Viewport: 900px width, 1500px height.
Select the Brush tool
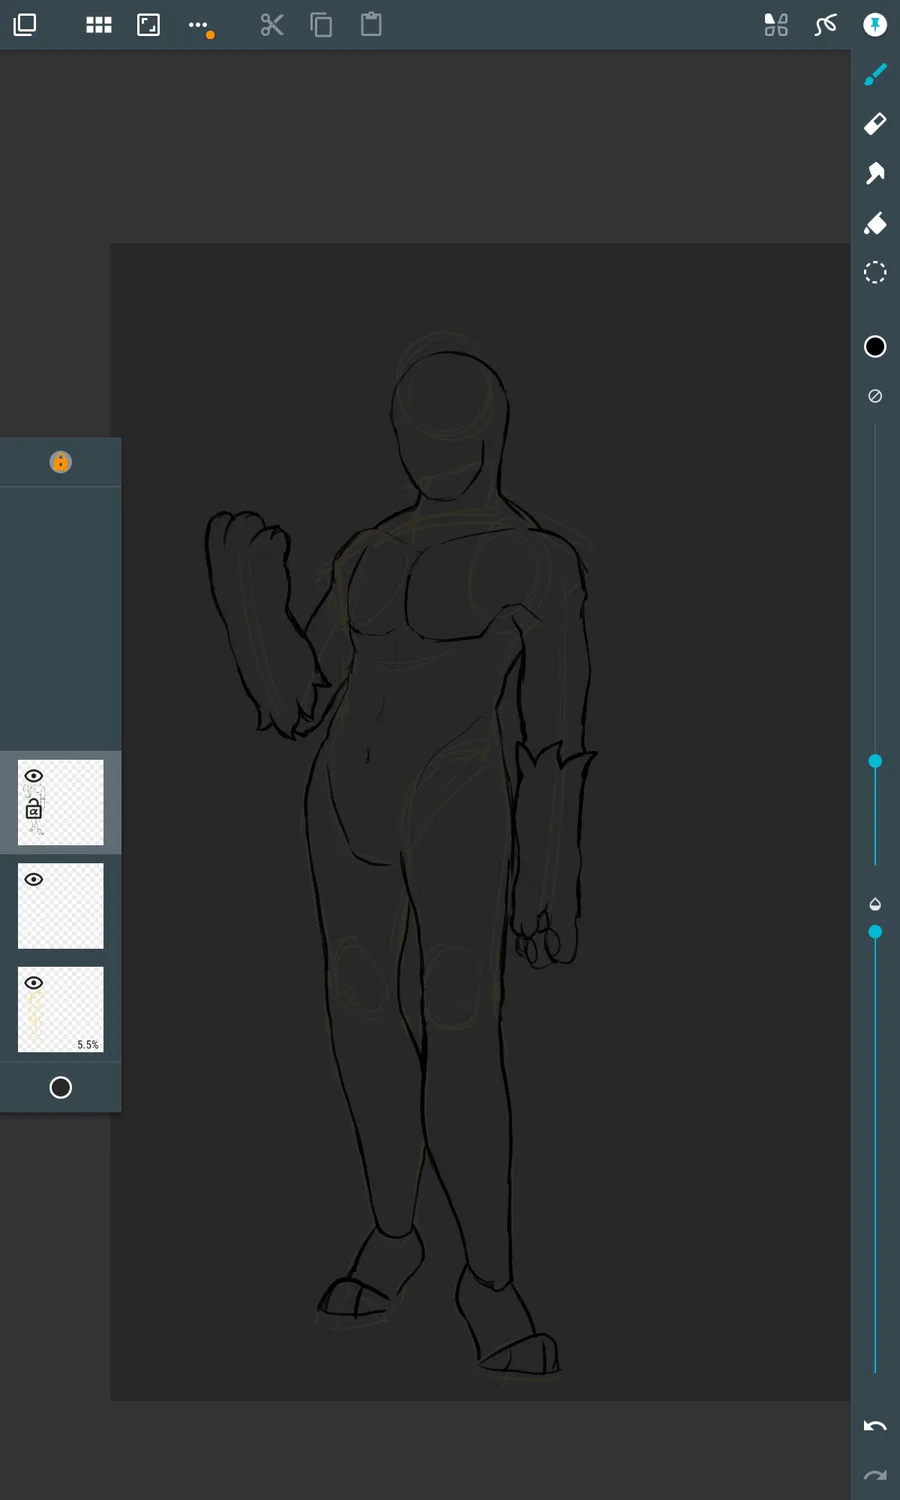click(x=875, y=74)
